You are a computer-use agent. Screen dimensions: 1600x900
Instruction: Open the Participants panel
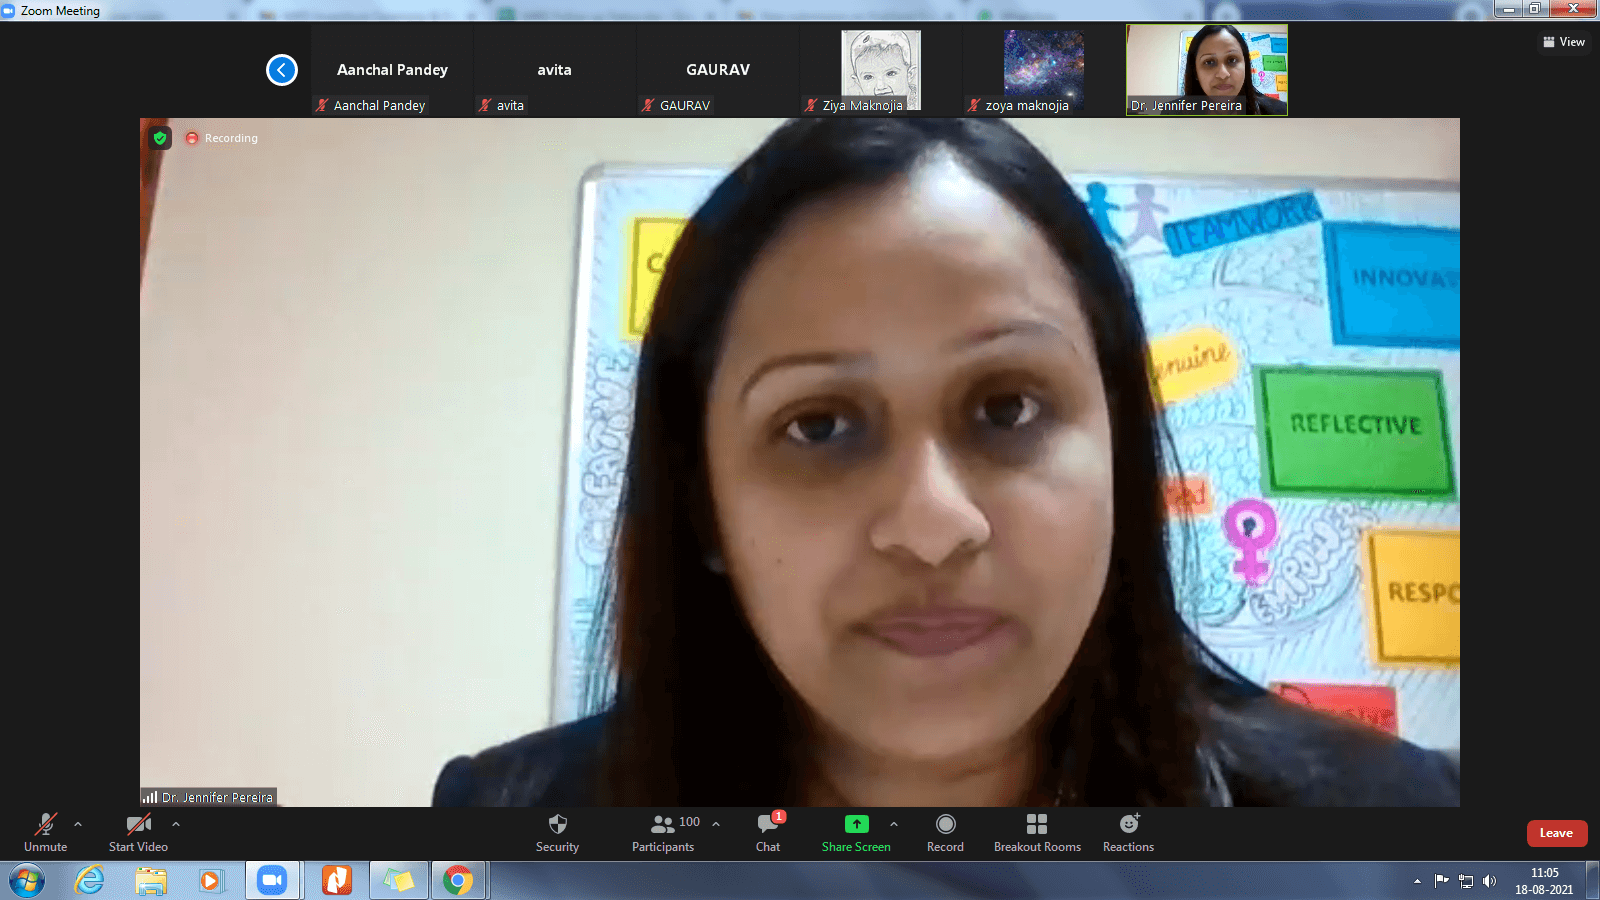pyautogui.click(x=662, y=832)
